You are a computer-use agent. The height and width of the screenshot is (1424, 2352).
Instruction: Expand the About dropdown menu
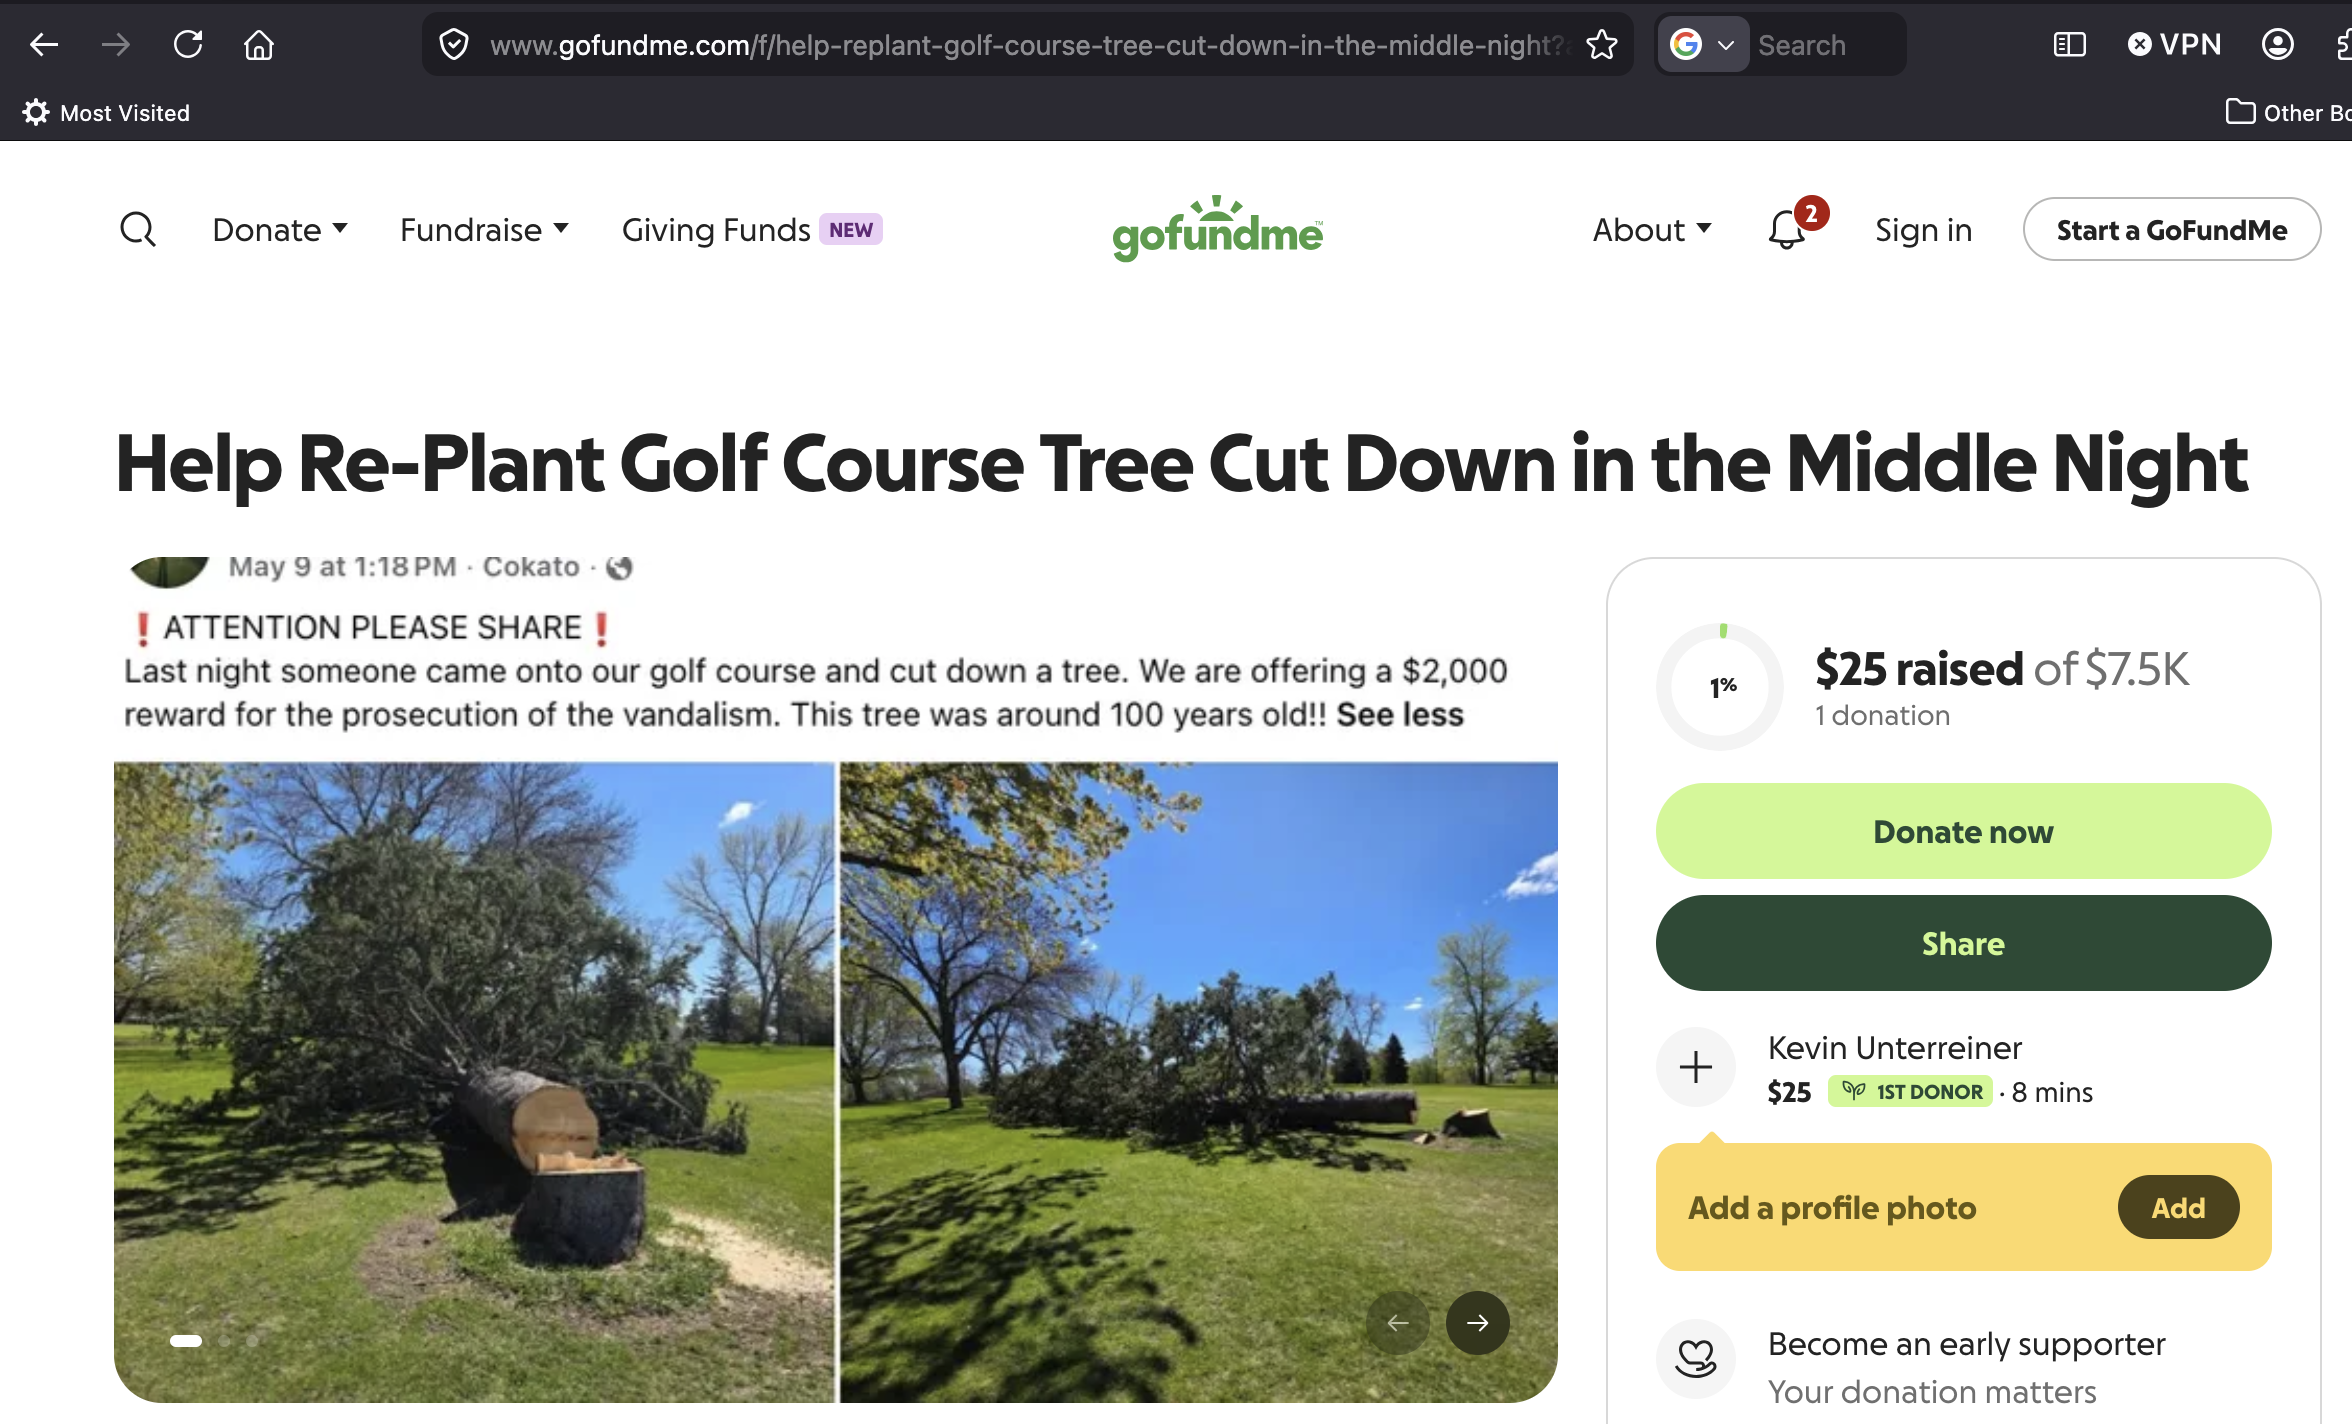coord(1652,230)
